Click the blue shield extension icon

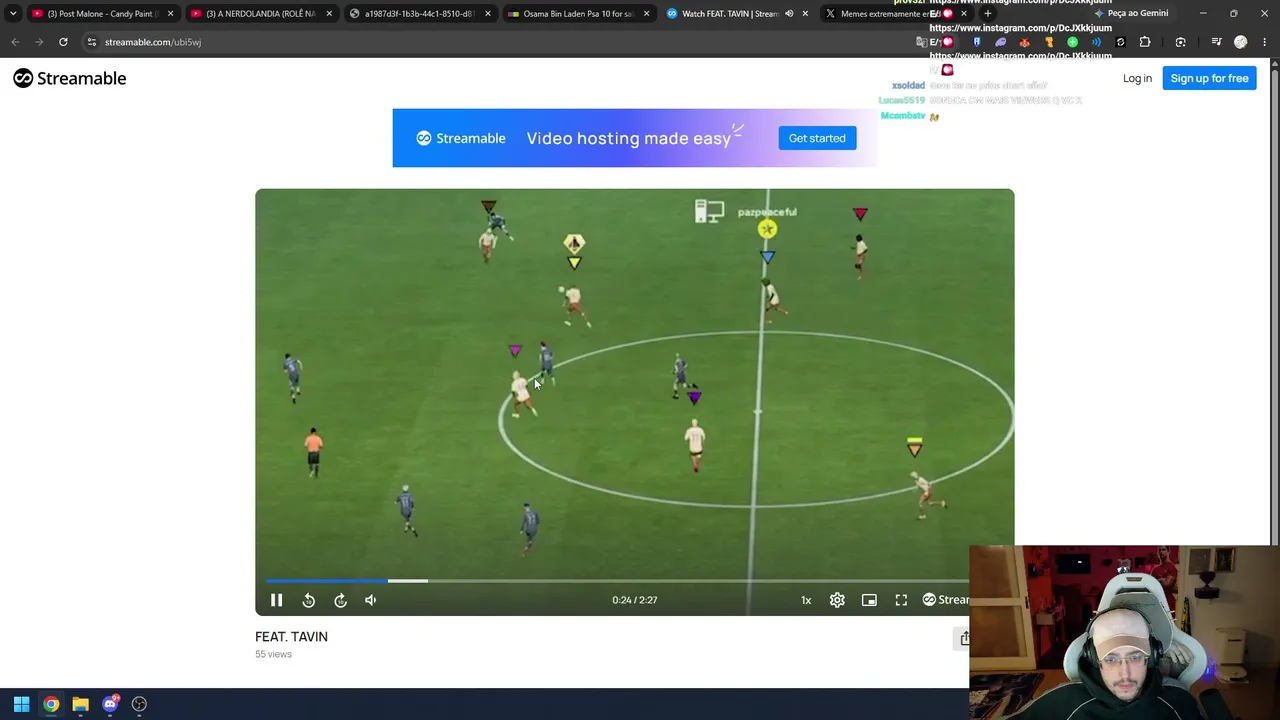(x=977, y=42)
